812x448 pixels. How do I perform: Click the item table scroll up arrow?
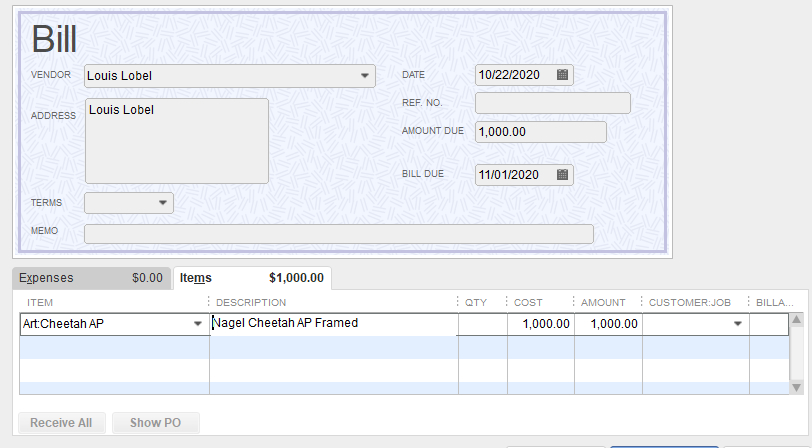click(796, 321)
